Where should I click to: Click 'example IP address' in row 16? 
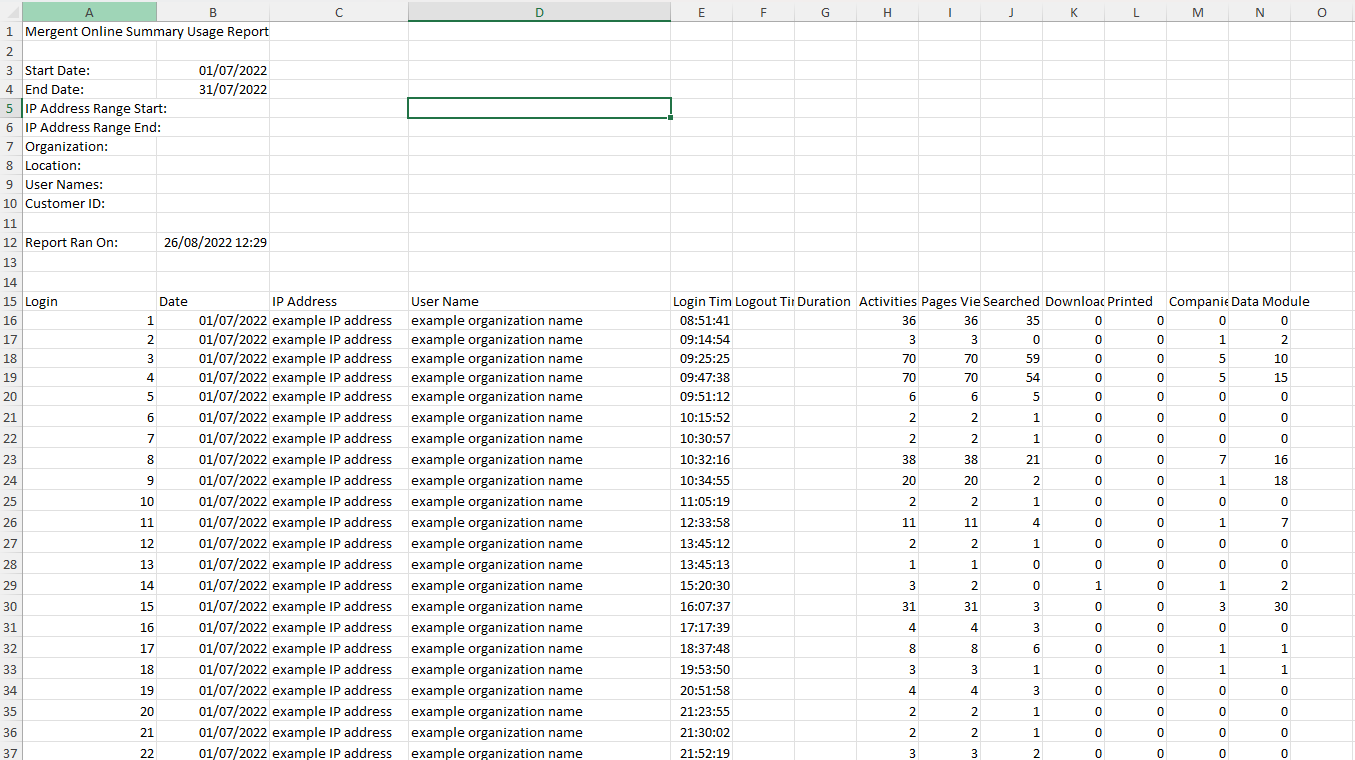pos(339,321)
